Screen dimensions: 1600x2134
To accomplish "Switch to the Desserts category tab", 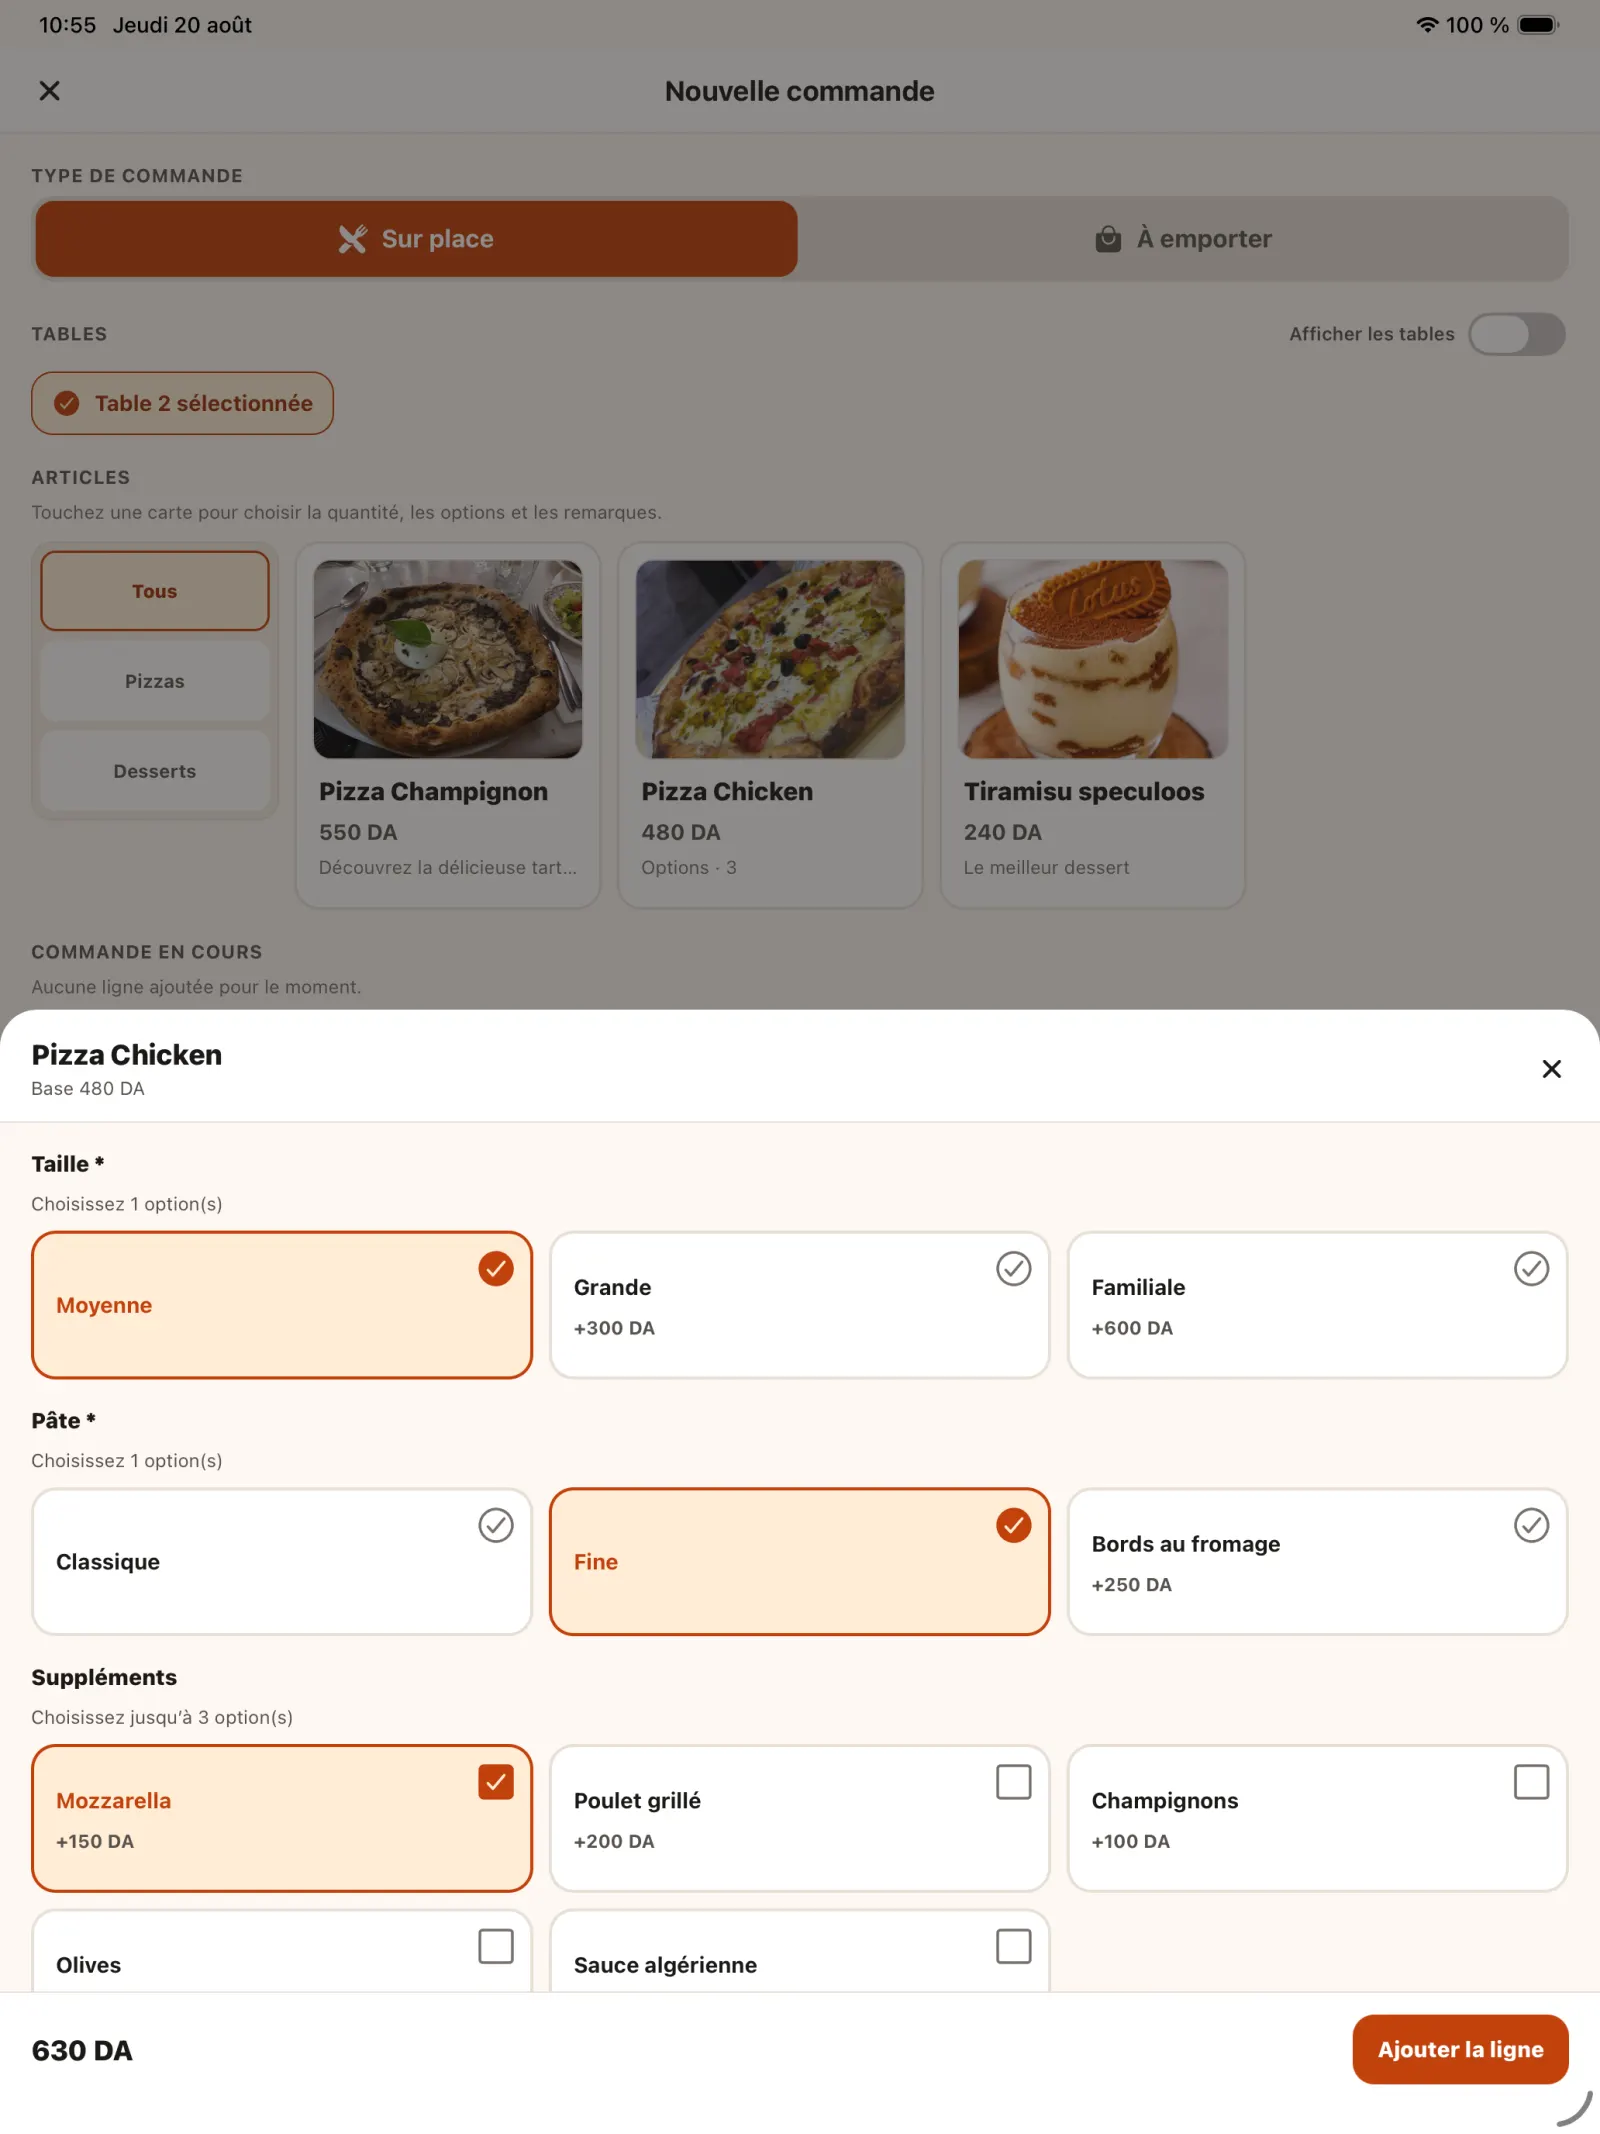I will click(155, 771).
